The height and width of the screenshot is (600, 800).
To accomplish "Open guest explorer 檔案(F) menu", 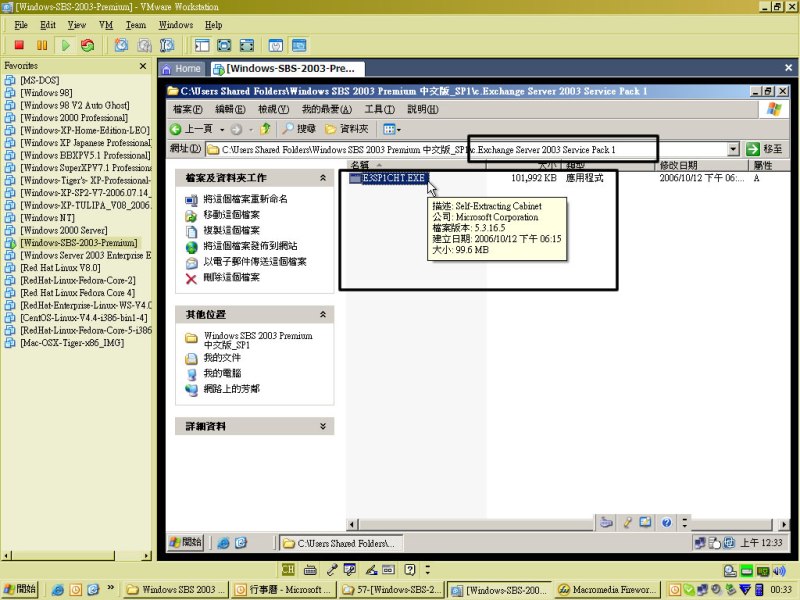I will pyautogui.click(x=187, y=109).
